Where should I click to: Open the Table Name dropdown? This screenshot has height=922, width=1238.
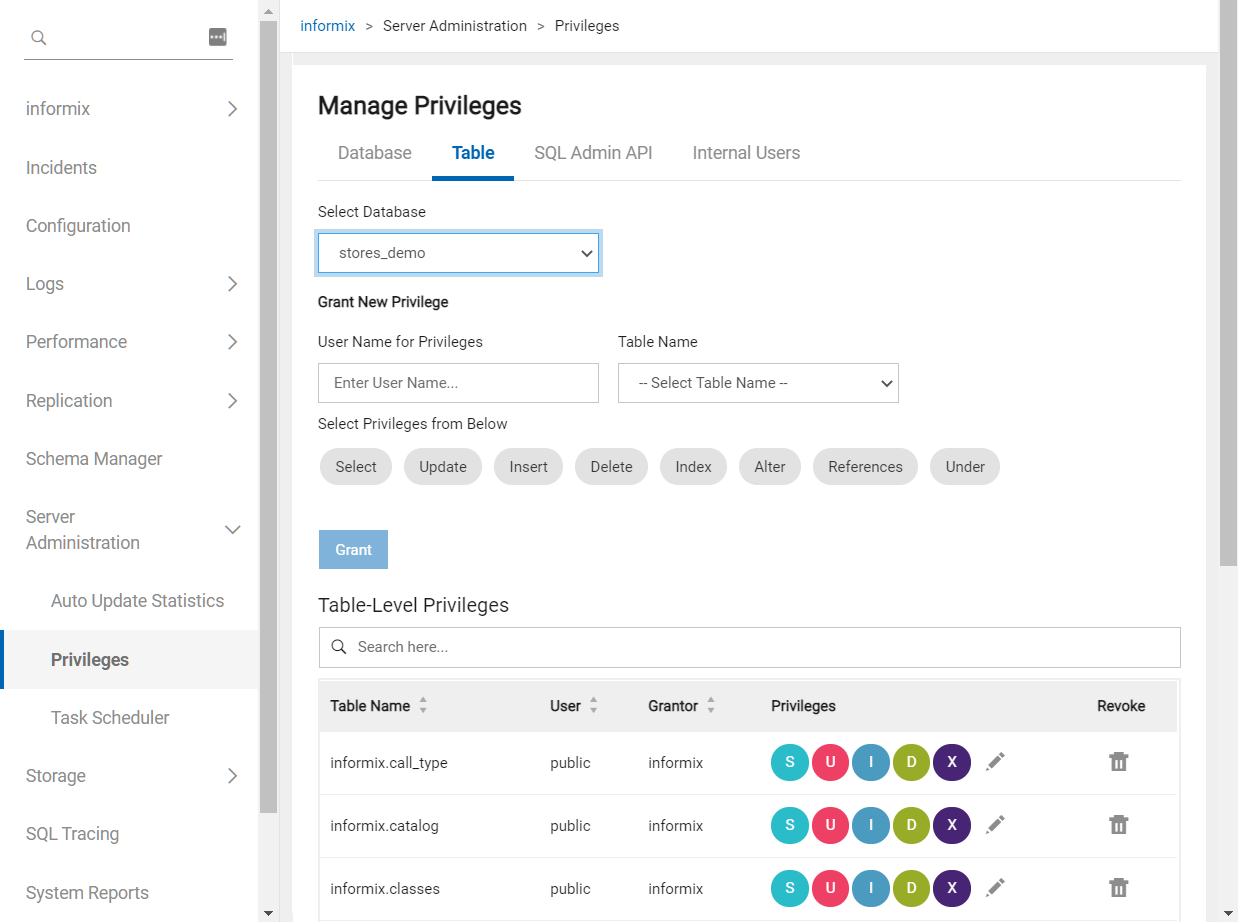(x=758, y=383)
